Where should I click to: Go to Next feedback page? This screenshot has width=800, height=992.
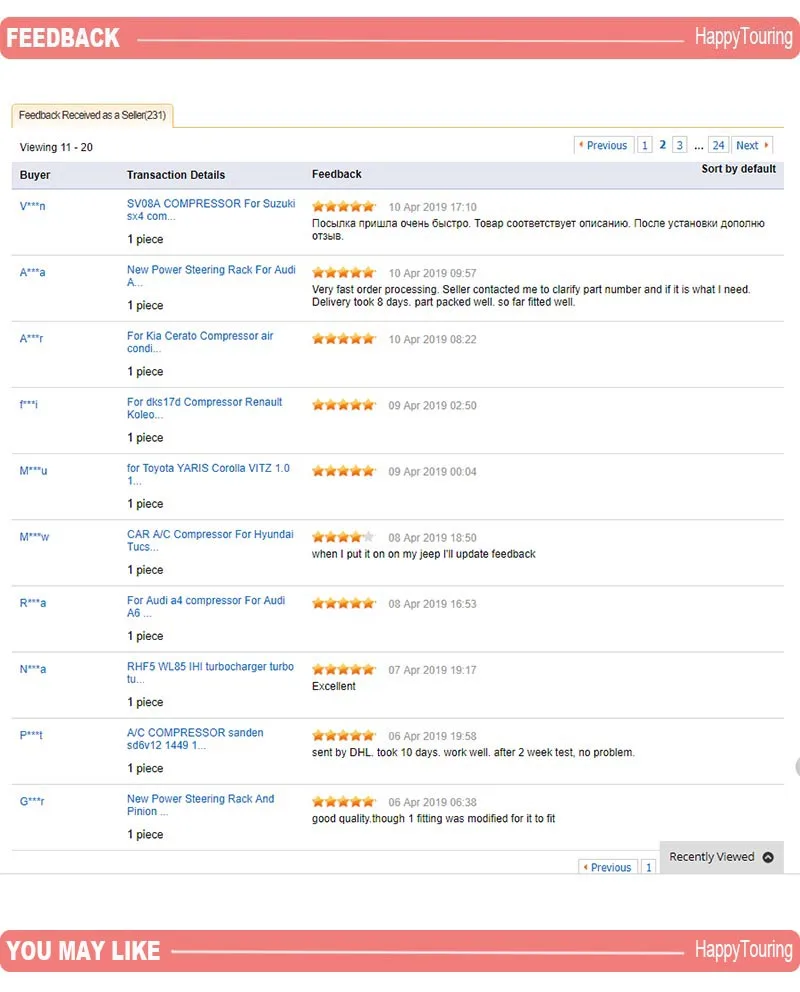click(752, 146)
